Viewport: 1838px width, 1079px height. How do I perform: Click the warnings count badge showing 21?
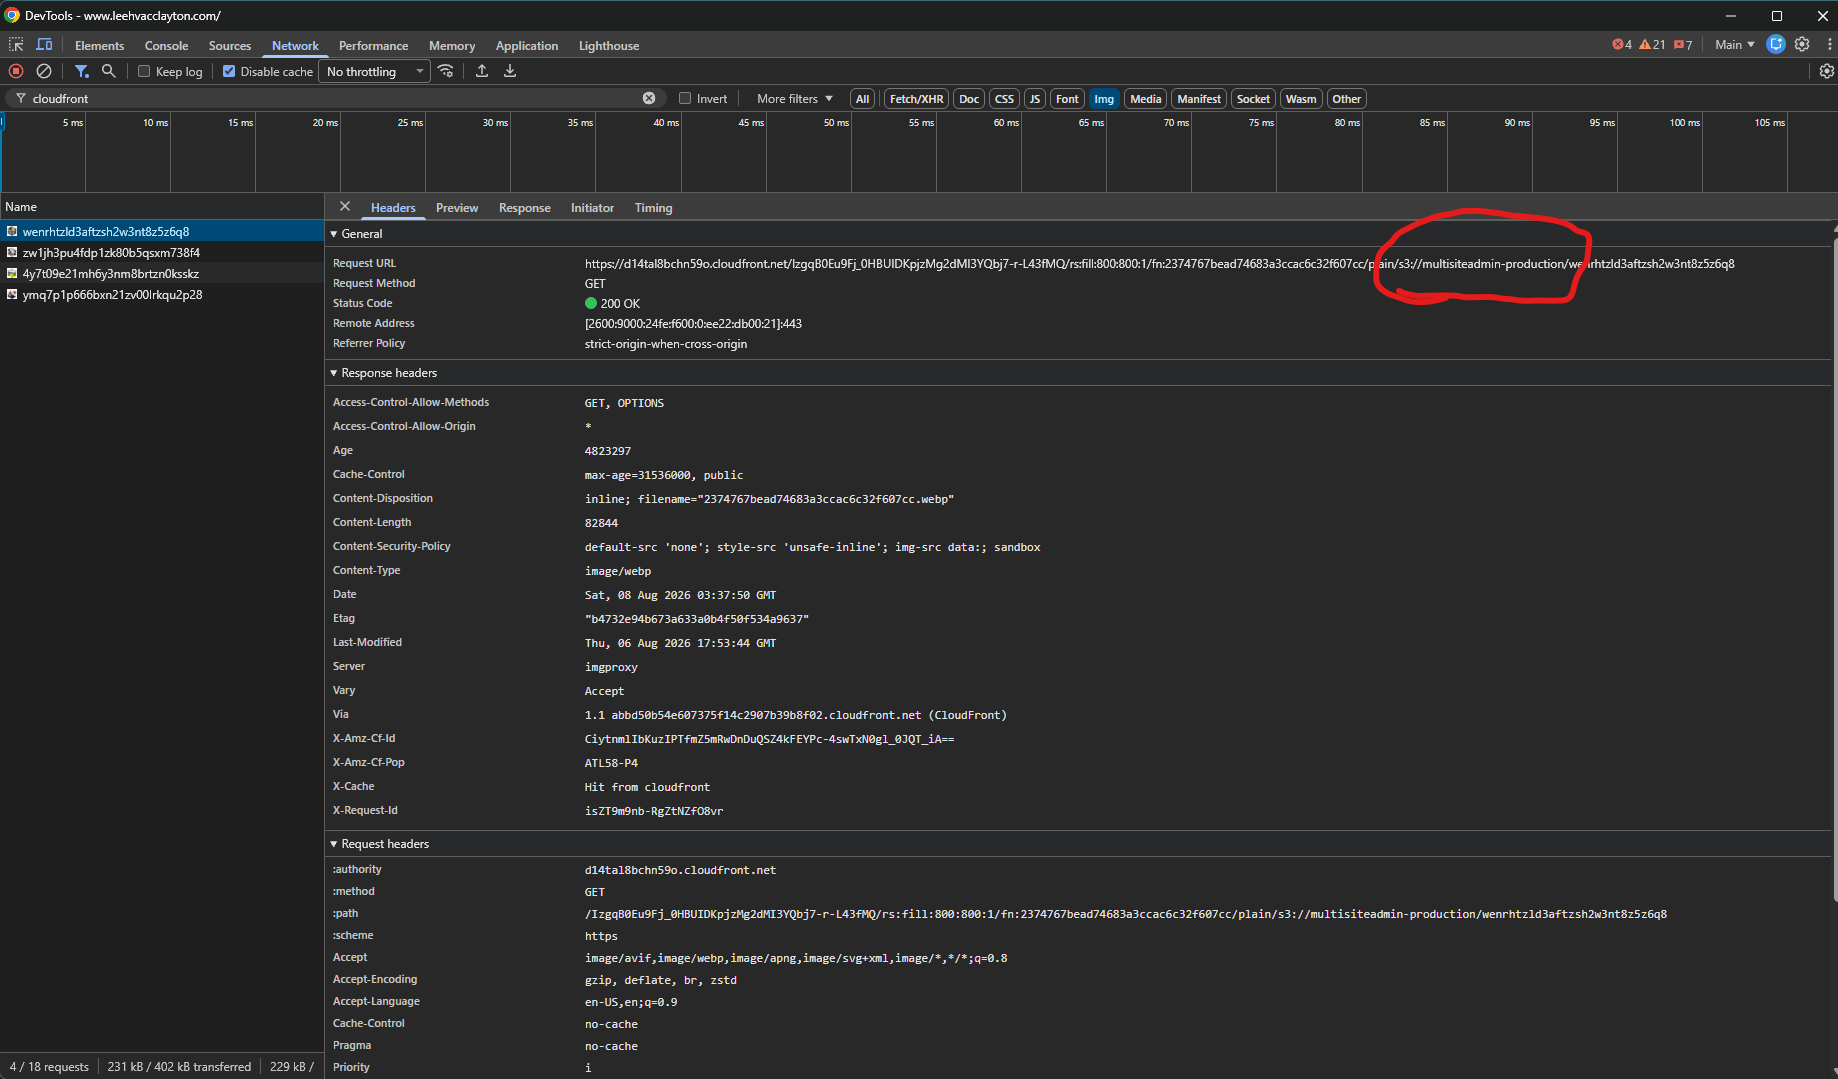tap(1652, 45)
